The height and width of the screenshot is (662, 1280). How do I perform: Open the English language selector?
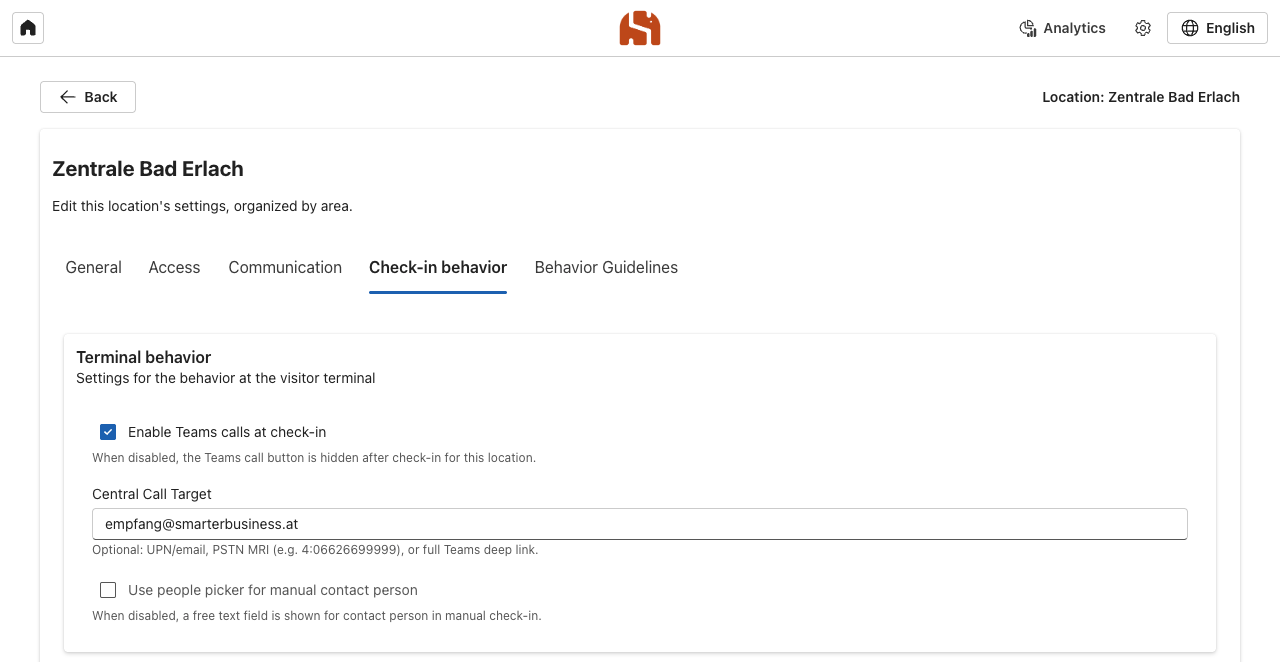click(1217, 28)
